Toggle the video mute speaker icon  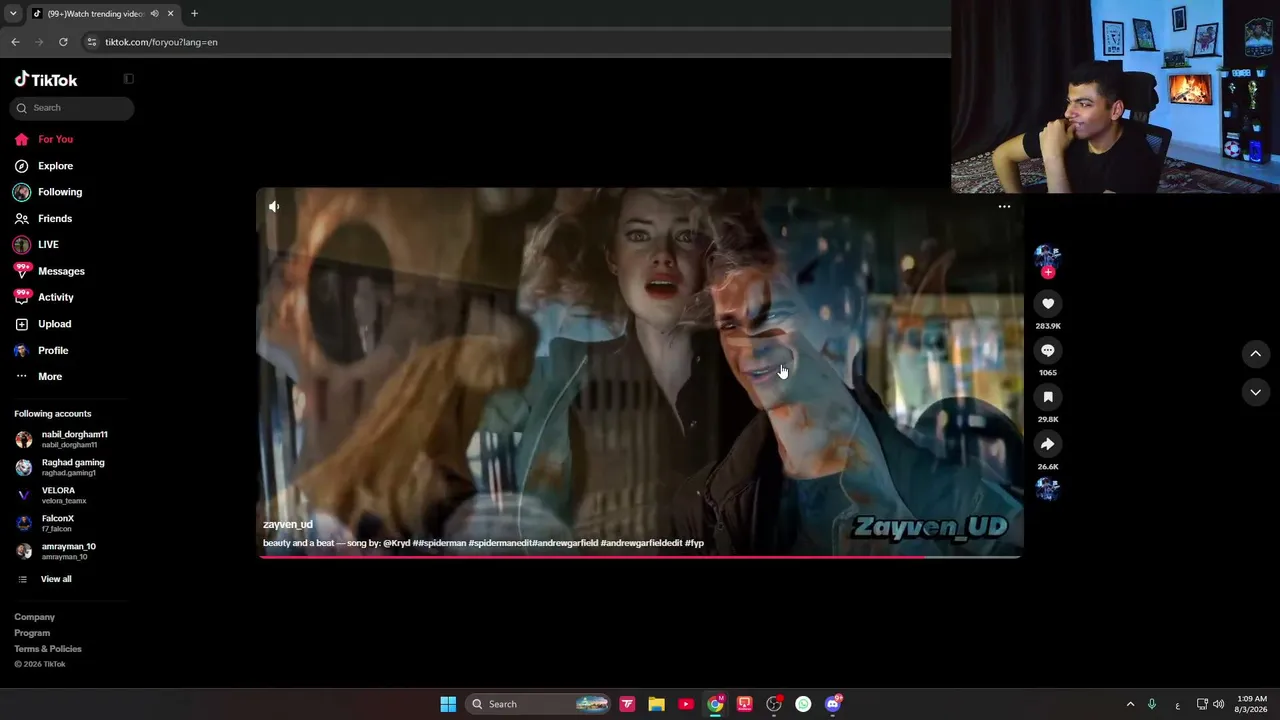(274, 207)
